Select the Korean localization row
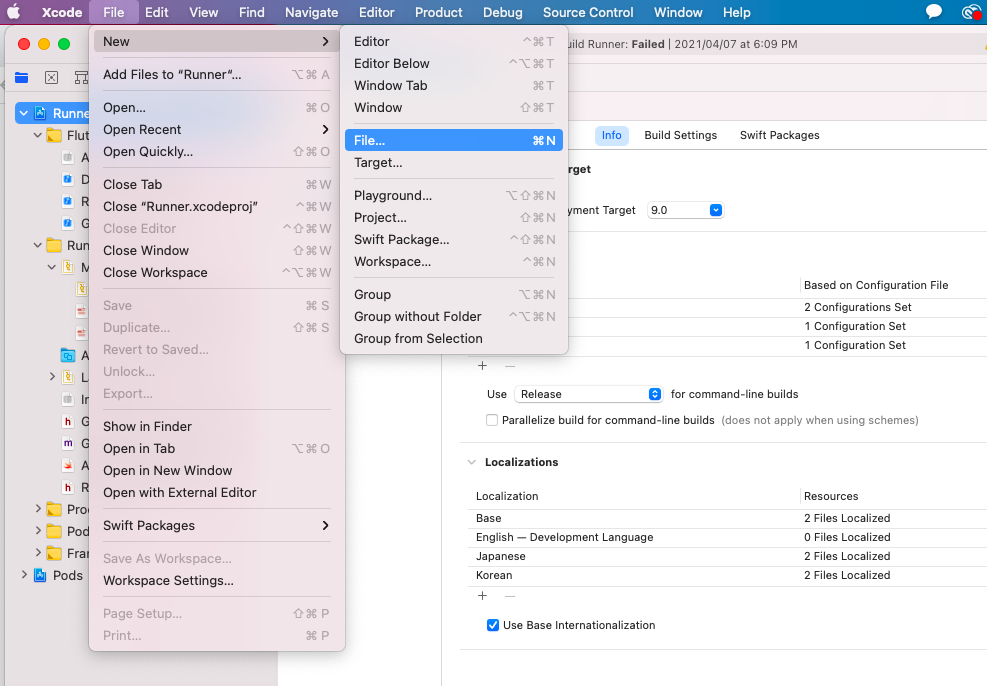 click(x=728, y=575)
